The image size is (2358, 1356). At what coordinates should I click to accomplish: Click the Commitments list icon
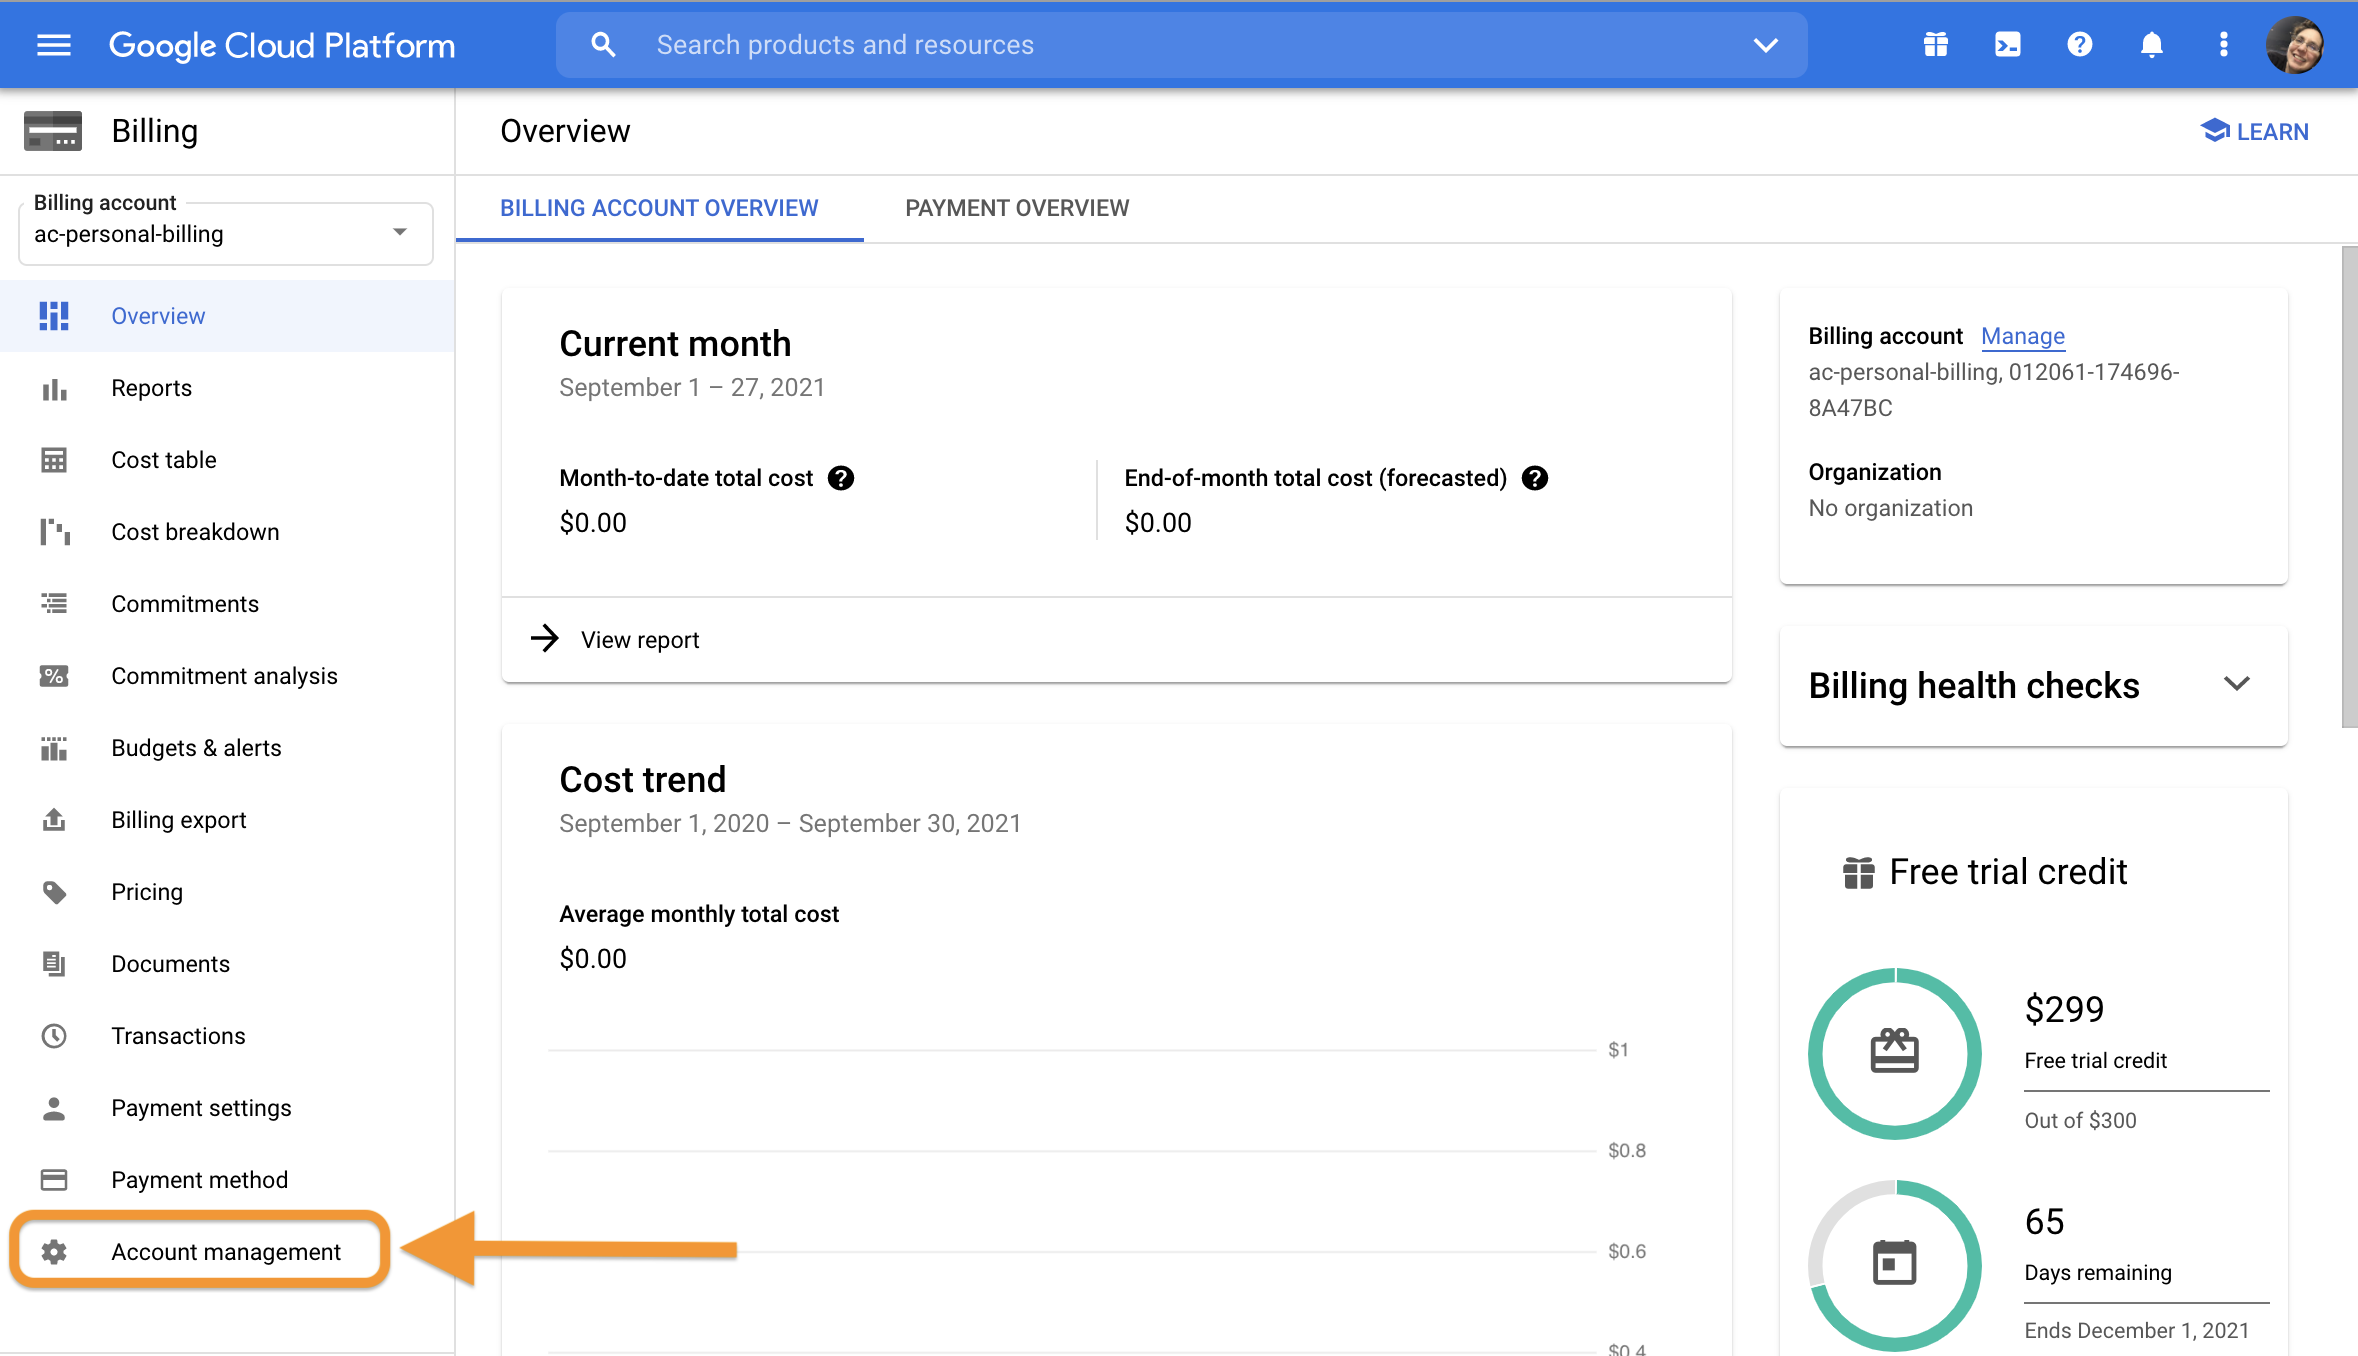54,604
